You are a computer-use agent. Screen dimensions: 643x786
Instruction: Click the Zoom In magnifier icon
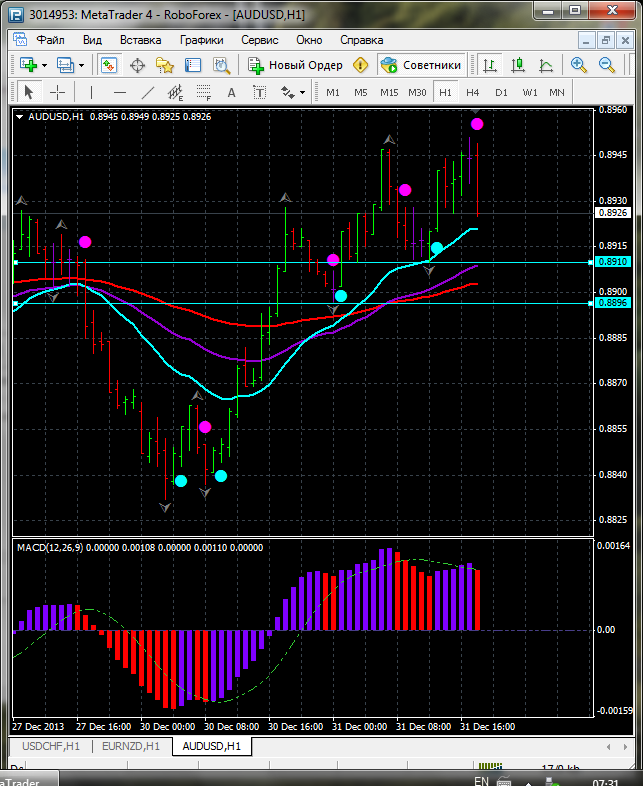coord(579,65)
